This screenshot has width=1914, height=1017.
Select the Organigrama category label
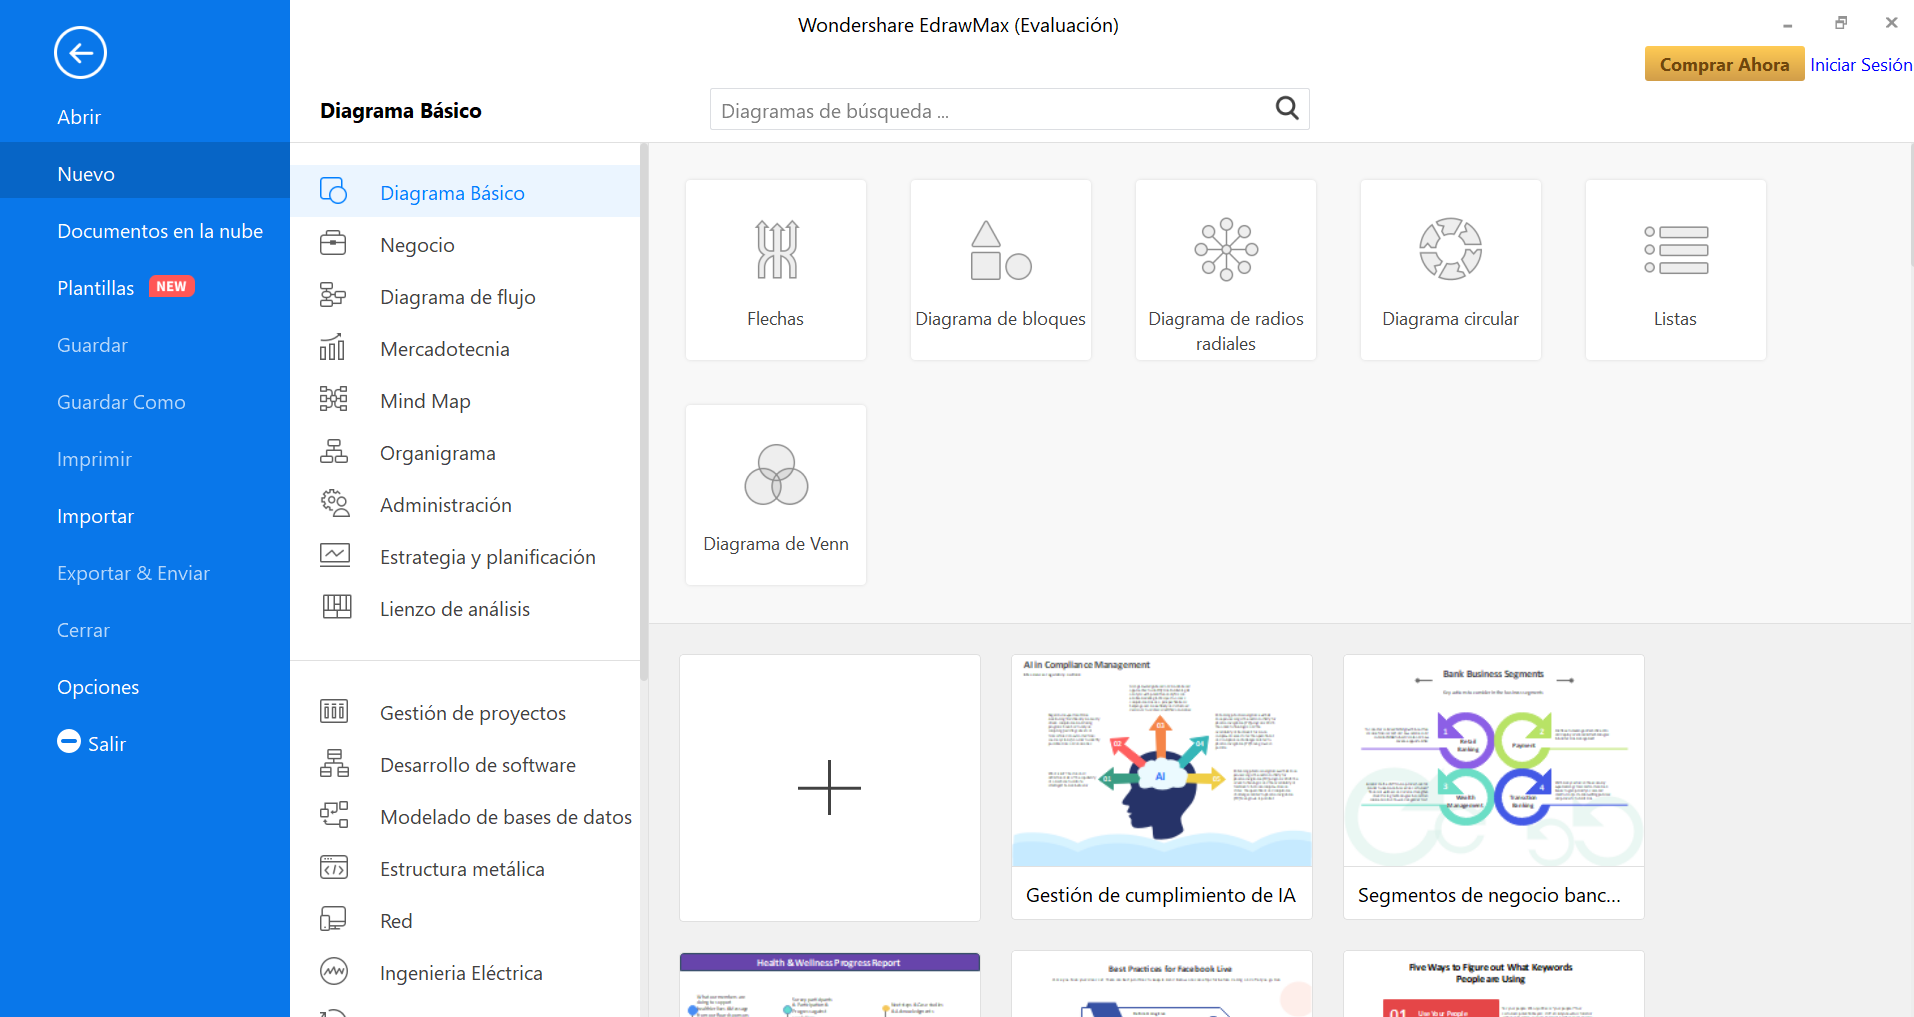(x=438, y=453)
